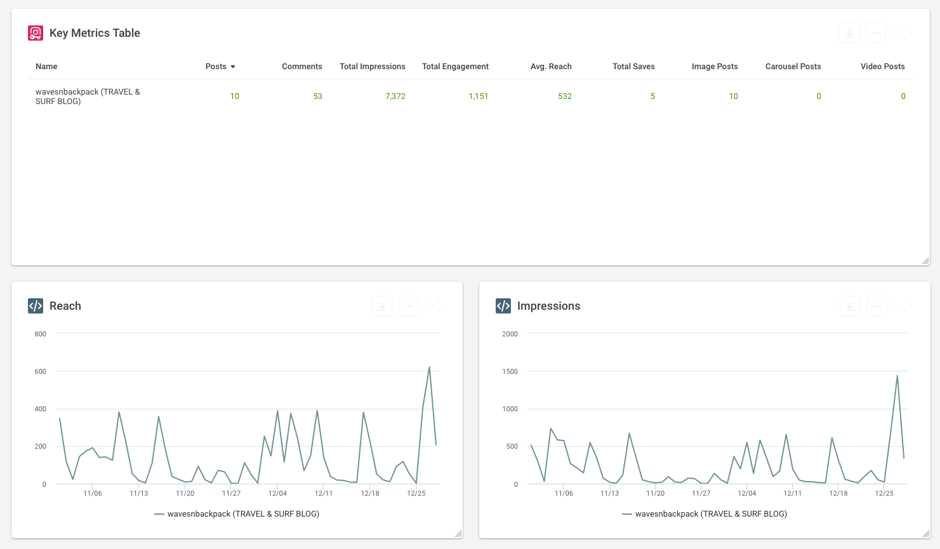The width and height of the screenshot is (940, 549).
Task: Sort by Name column header
Action: click(x=46, y=67)
